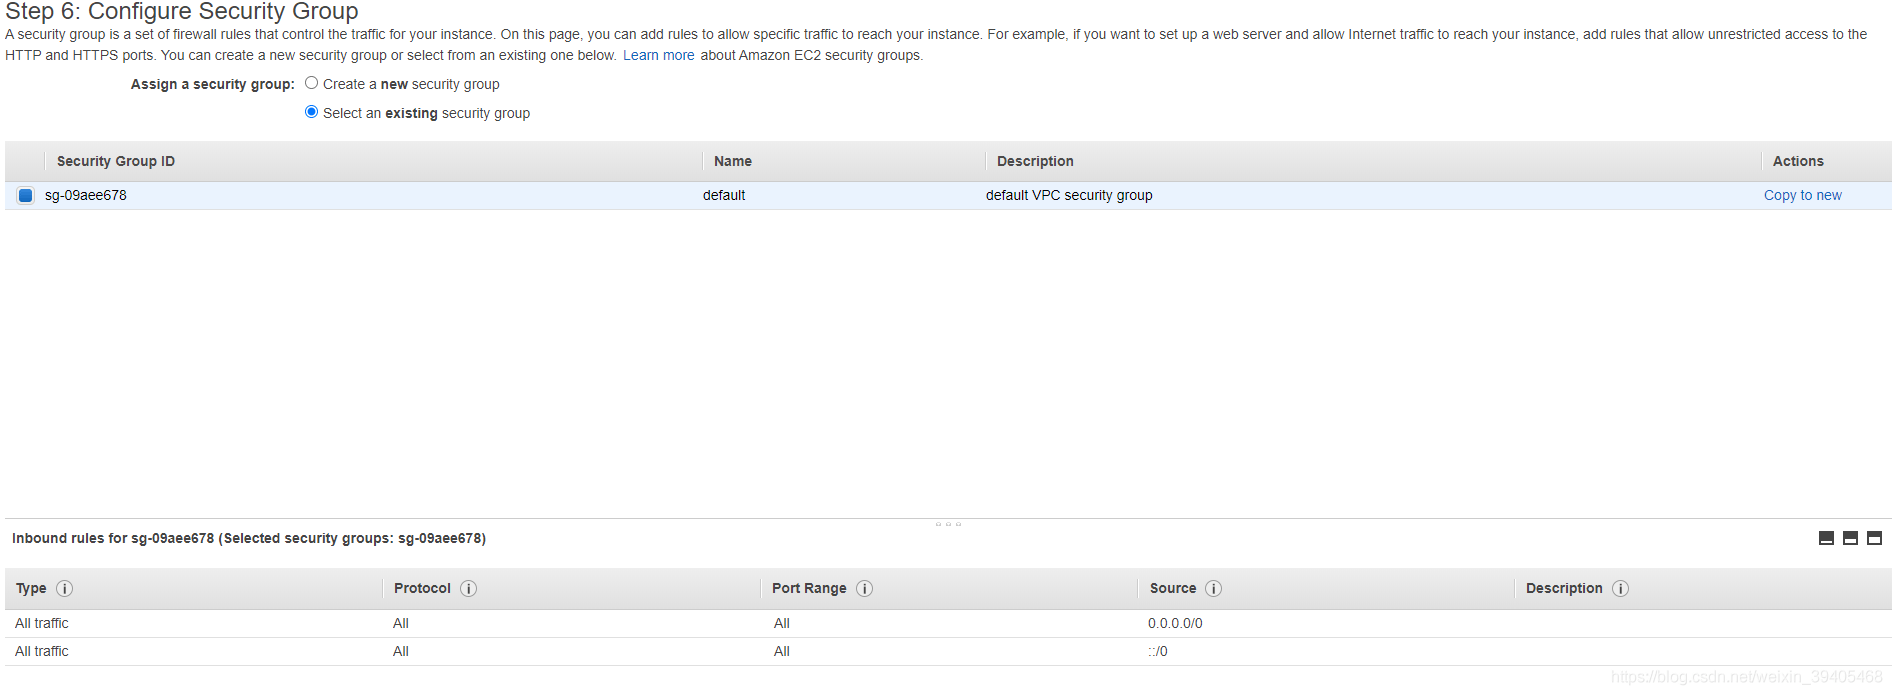Screen dimensions: 1892x695
Task: Open the Protocol column info icon
Action: coord(468,589)
